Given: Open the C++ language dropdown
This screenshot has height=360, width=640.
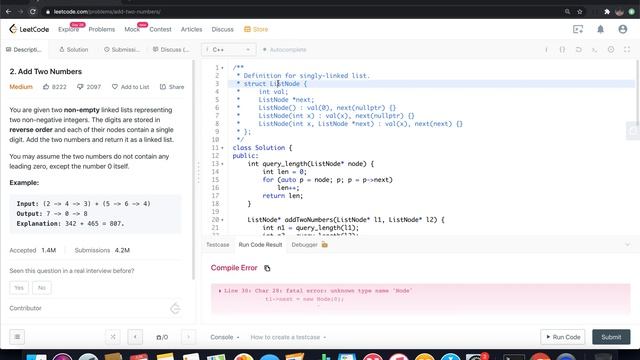Looking at the screenshot, I should [x=228, y=49].
